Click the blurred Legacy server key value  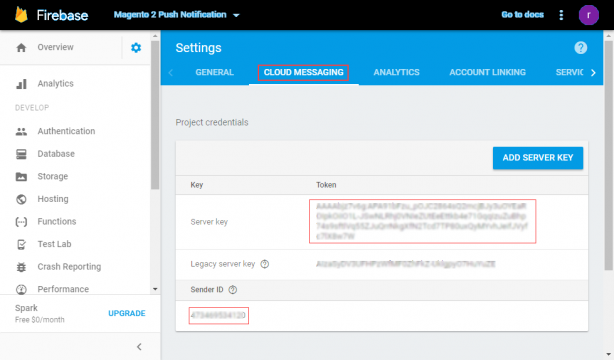point(406,264)
